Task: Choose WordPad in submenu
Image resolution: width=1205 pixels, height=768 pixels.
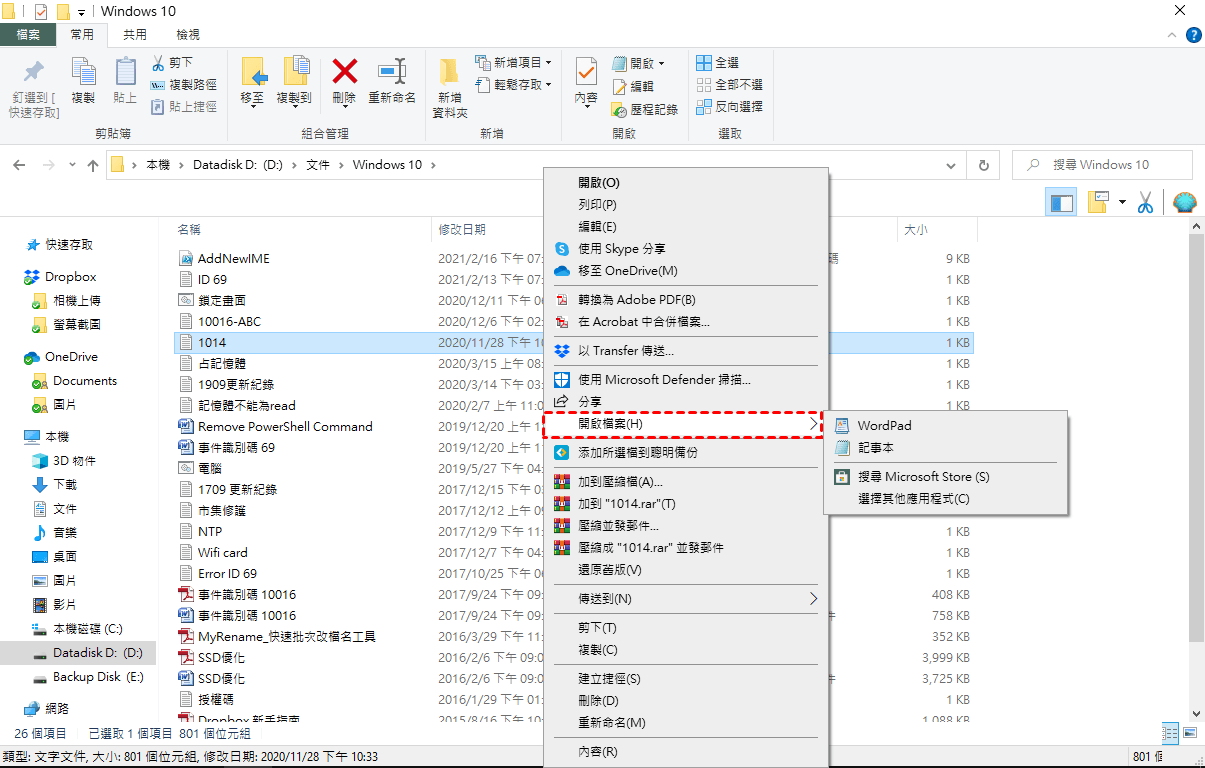Action: [x=946, y=426]
